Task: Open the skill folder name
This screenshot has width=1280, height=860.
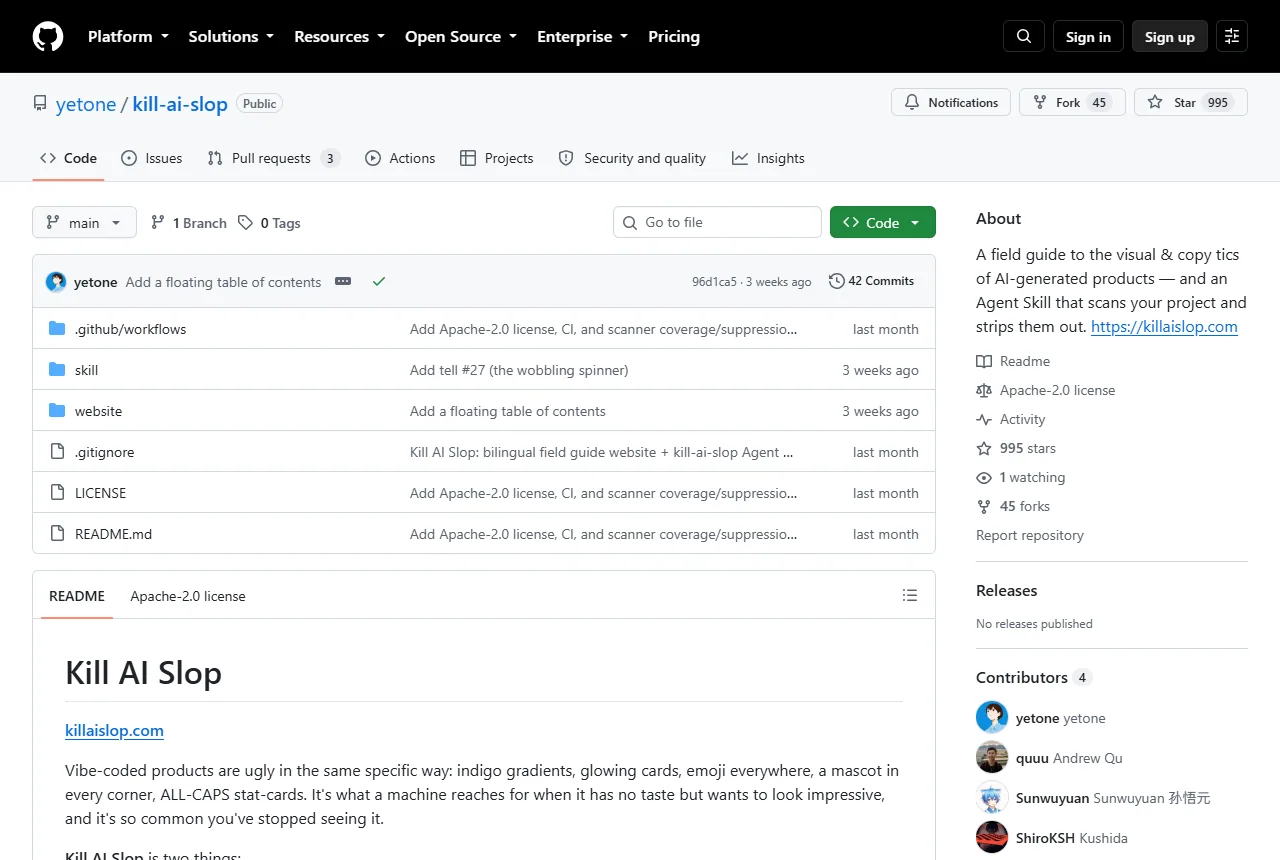Action: (x=87, y=370)
